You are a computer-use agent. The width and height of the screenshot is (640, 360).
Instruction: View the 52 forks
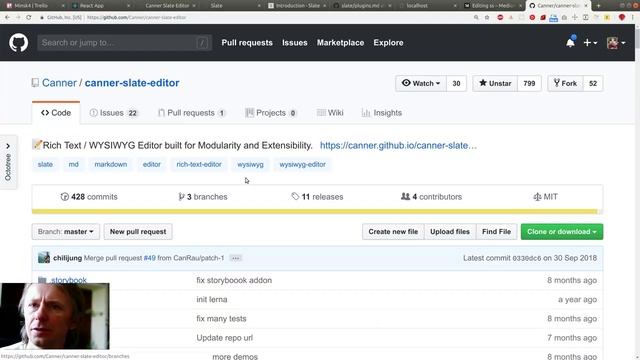[593, 83]
